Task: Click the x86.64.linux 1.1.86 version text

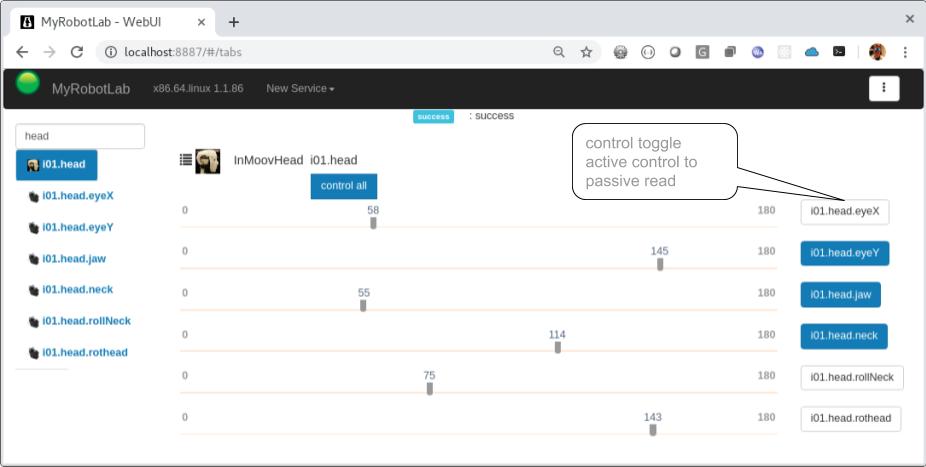Action: tap(198, 89)
